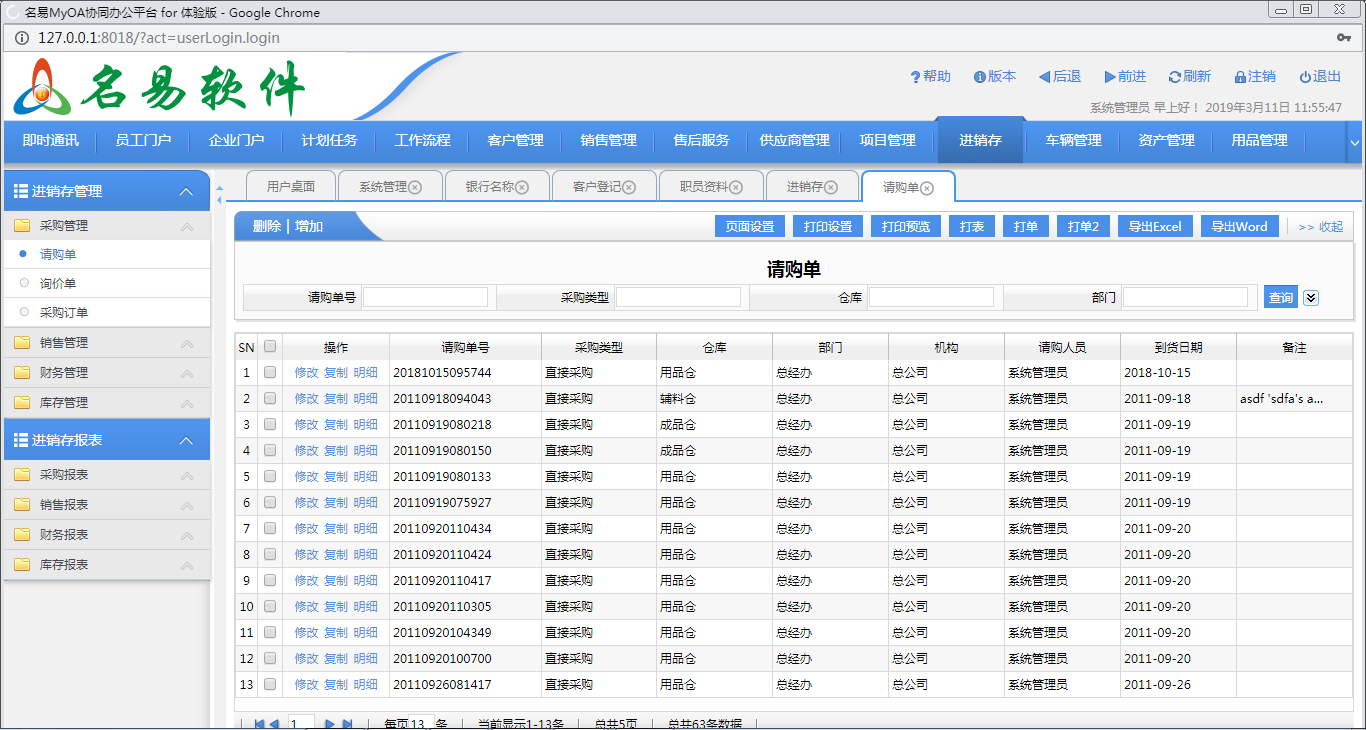The height and width of the screenshot is (730, 1366).
Task: Click 修改 link for order 20110918094043
Action: (306, 398)
